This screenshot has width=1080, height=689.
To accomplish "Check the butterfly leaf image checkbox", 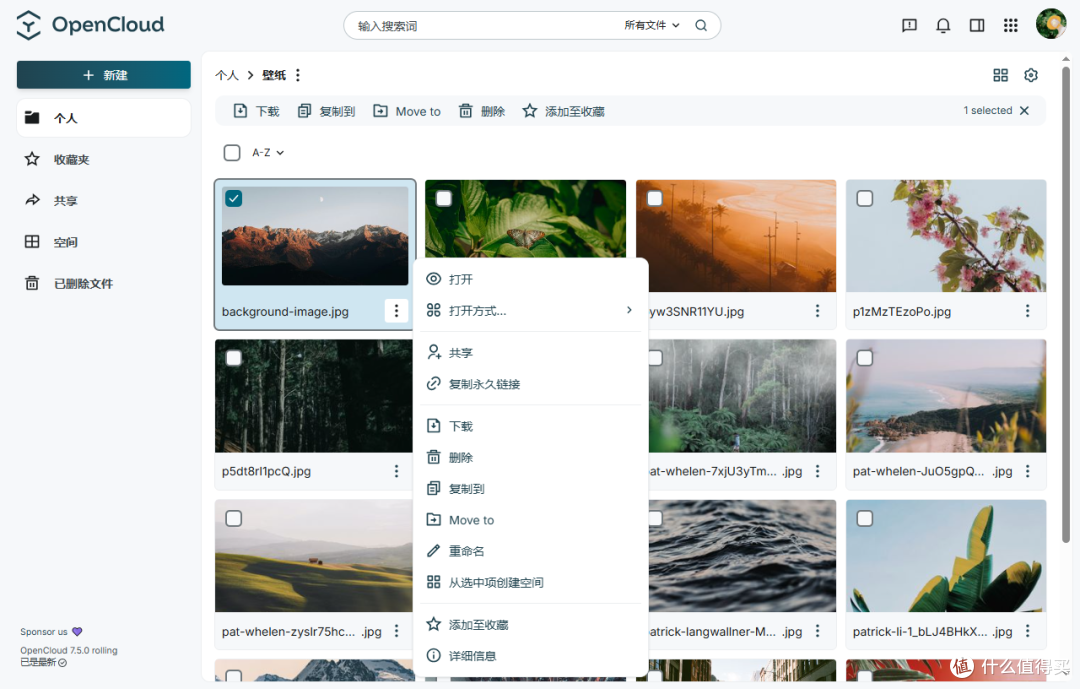I will pyautogui.click(x=444, y=198).
